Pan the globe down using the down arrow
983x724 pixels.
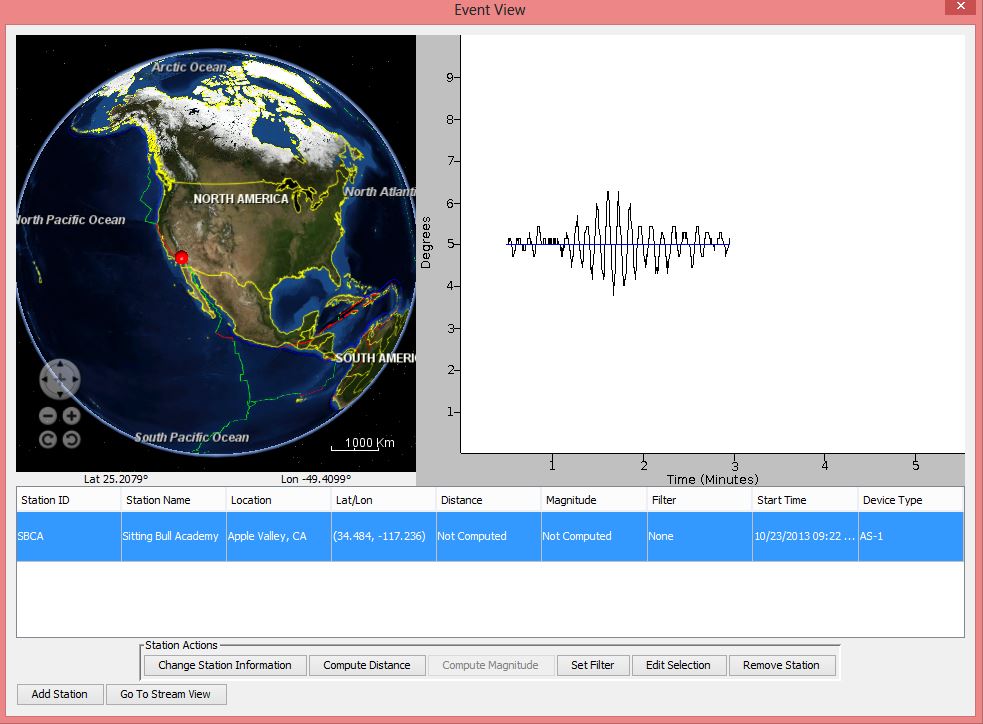point(60,393)
